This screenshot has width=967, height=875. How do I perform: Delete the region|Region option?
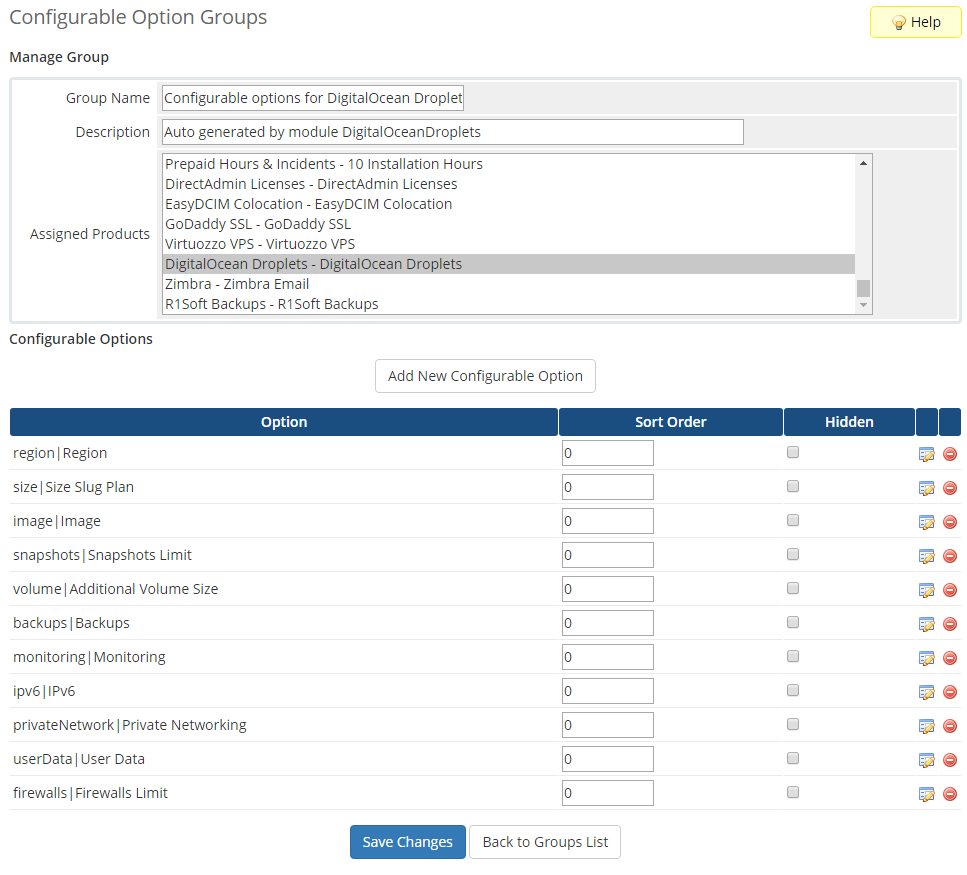(950, 454)
